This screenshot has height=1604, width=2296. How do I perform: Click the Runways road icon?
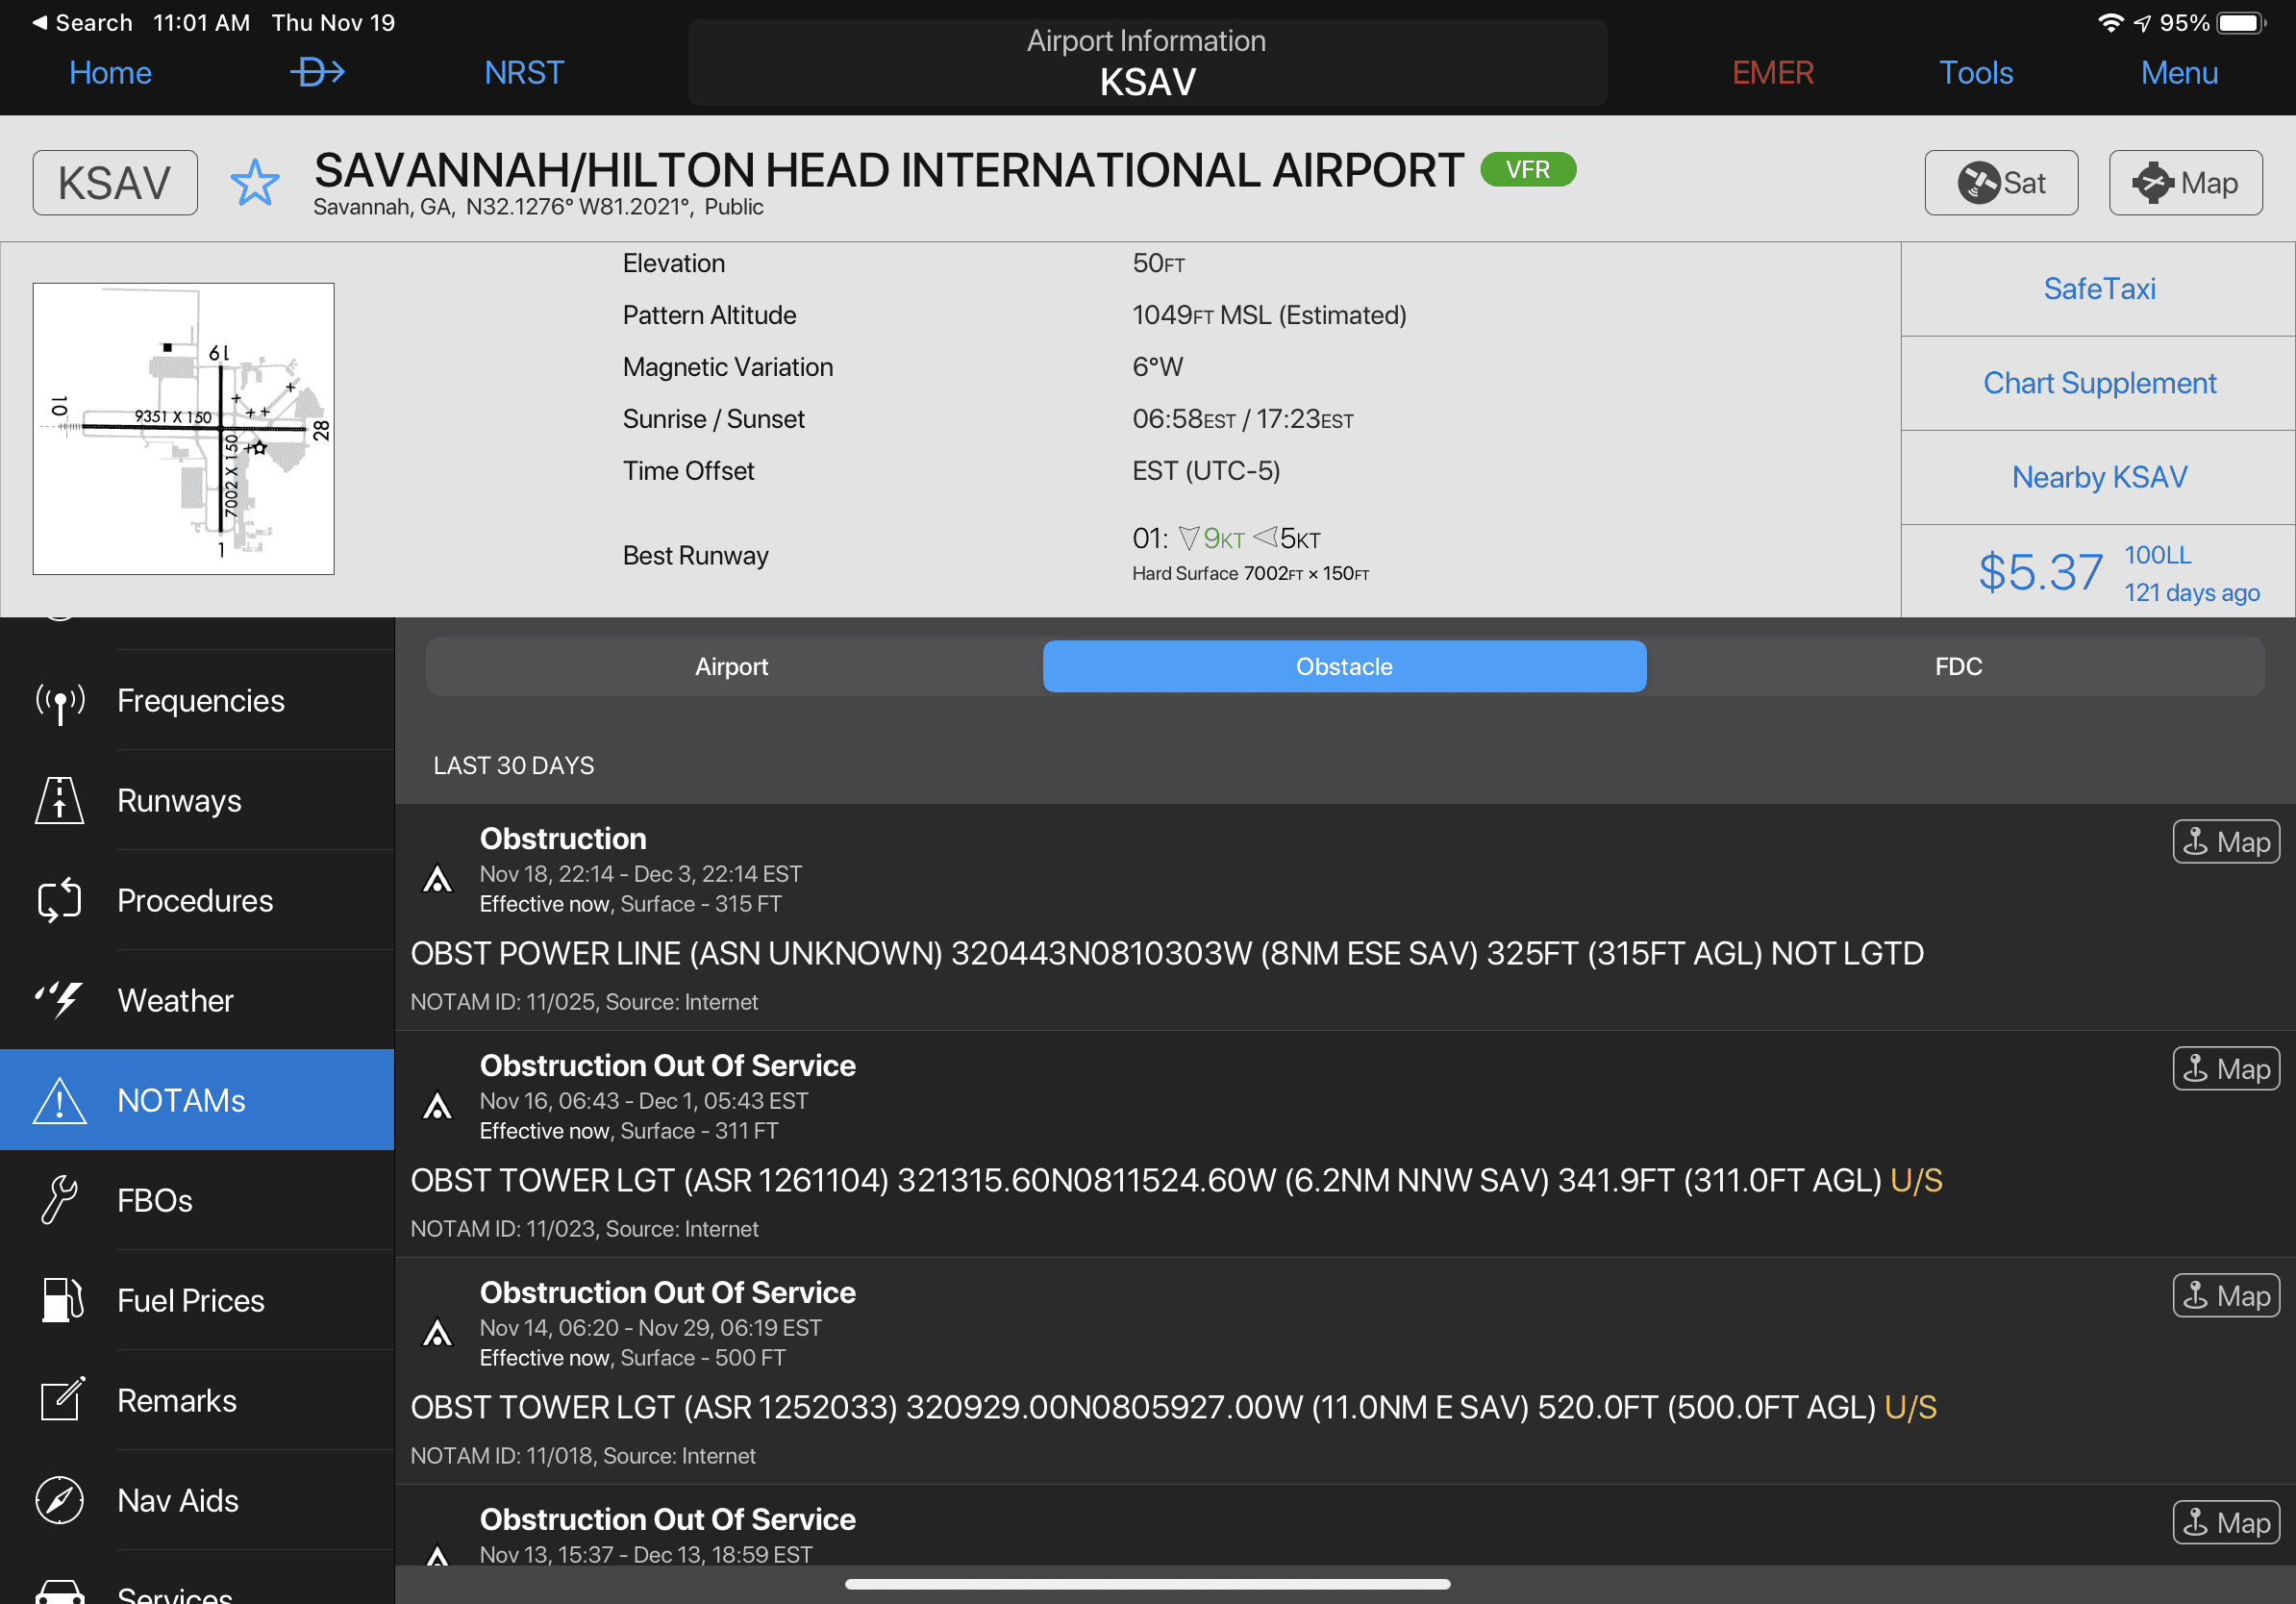(60, 800)
